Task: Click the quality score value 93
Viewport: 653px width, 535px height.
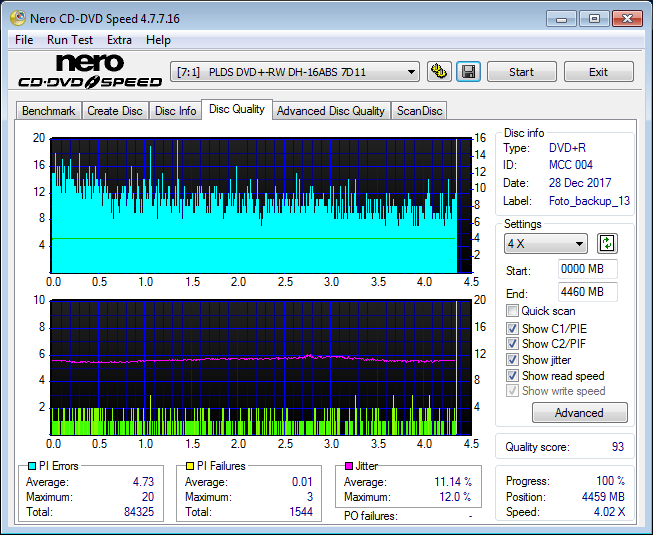Action: [x=618, y=447]
